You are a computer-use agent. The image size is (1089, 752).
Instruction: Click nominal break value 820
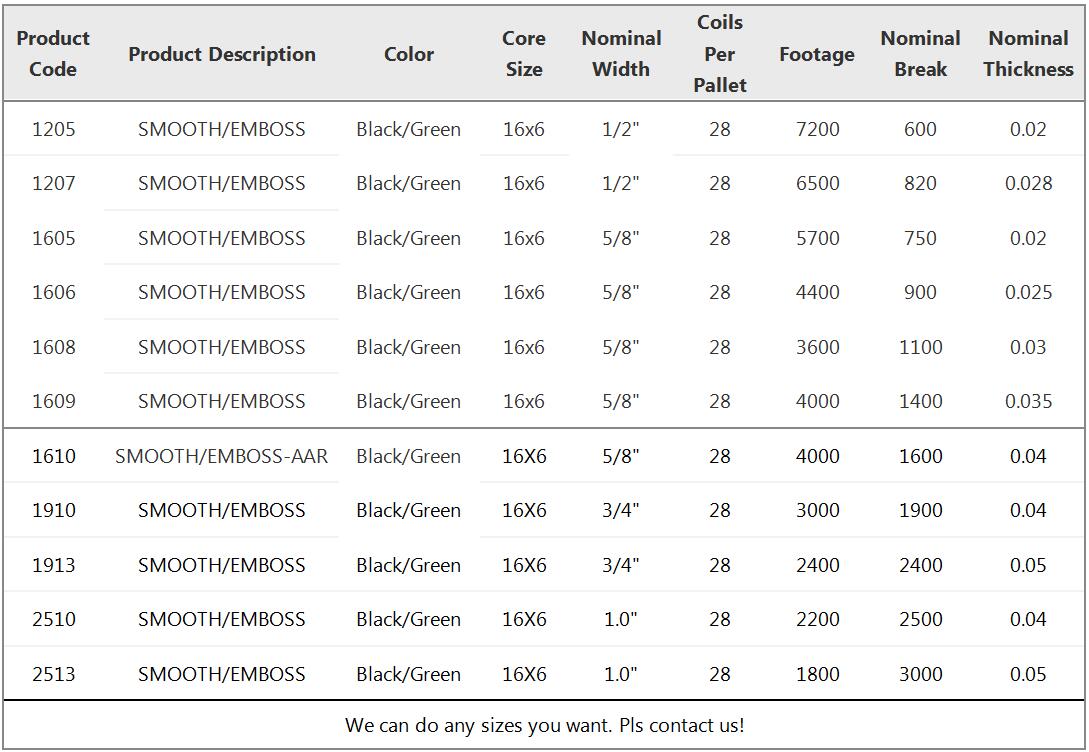pyautogui.click(x=920, y=183)
